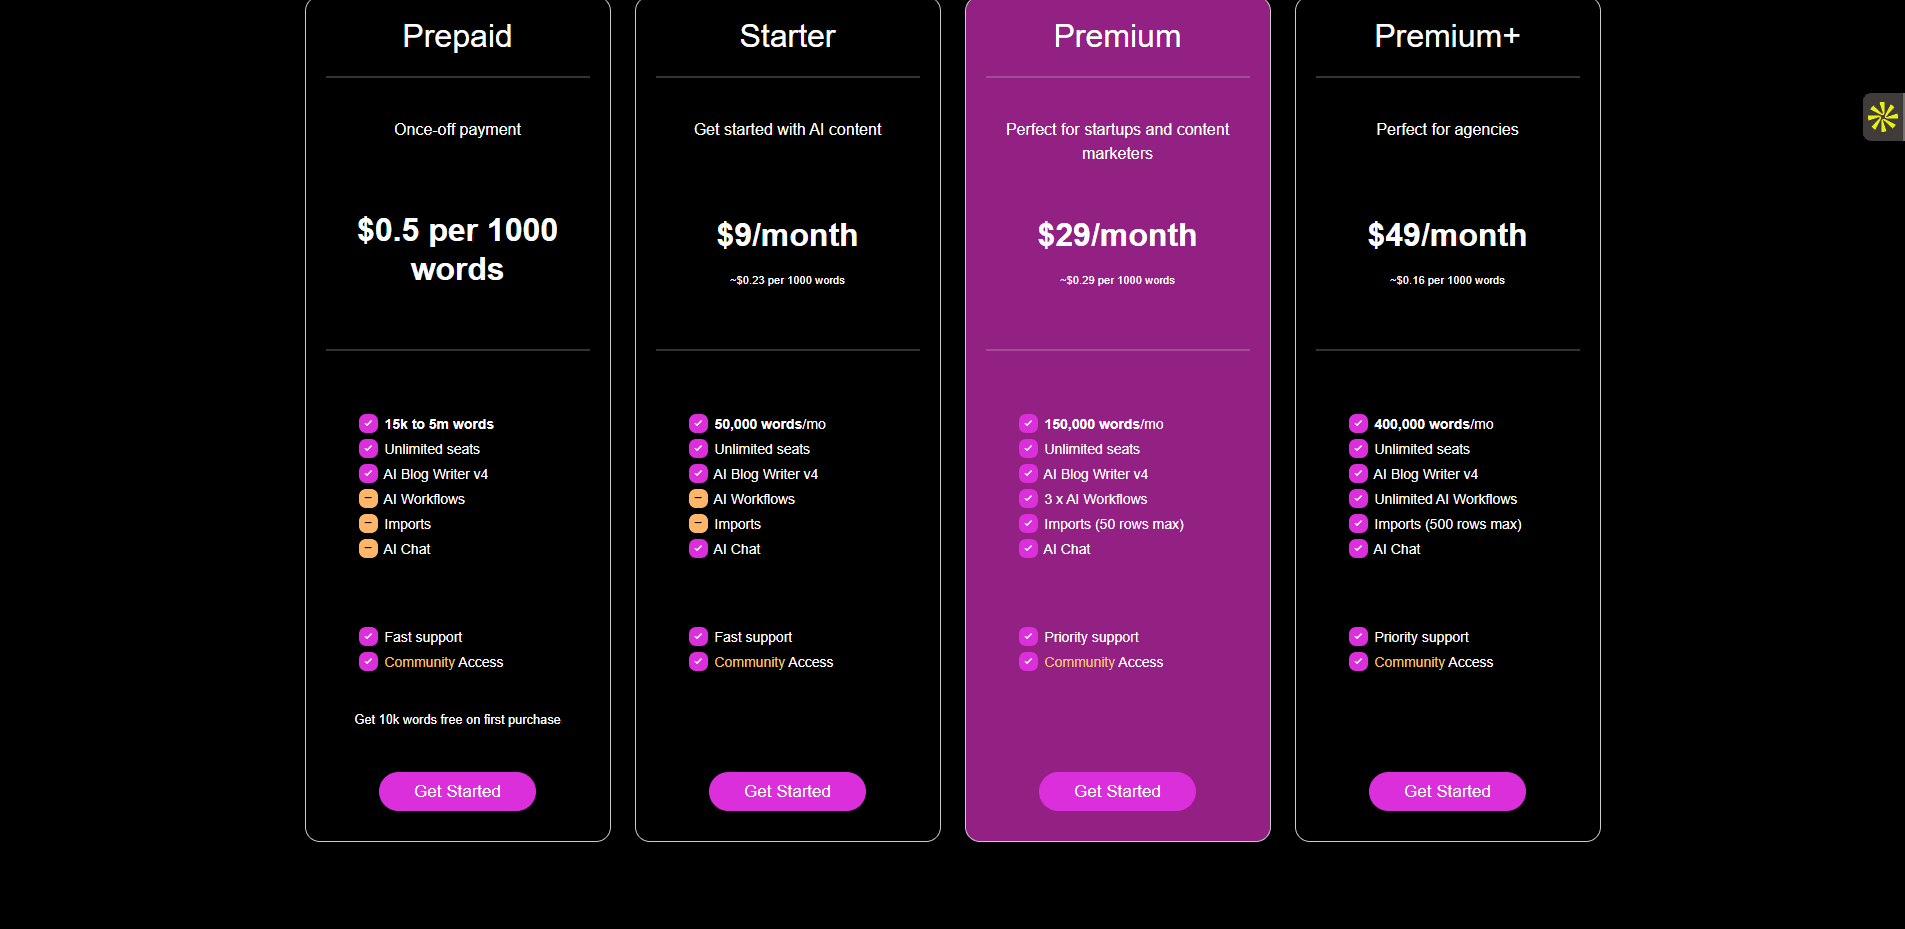Click the orange minus icon beside Prepaid AI Workflows
Image resolution: width=1905 pixels, height=929 pixels.
click(x=368, y=499)
